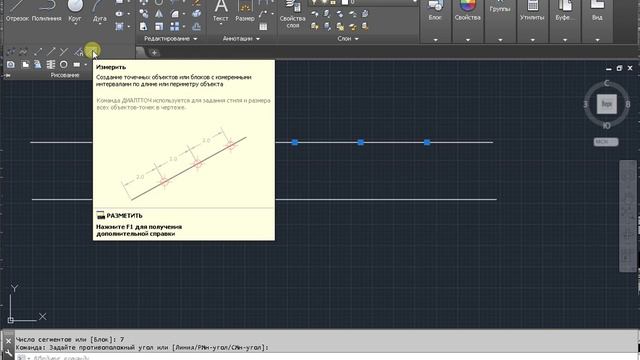Choose the Spline CV tool in Рисование

coord(24,52)
